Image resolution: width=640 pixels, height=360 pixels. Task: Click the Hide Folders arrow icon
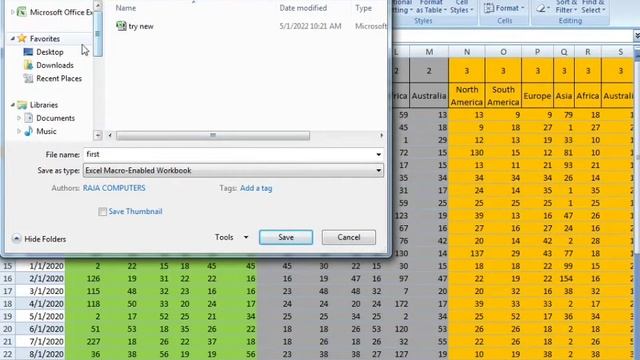[16, 239]
